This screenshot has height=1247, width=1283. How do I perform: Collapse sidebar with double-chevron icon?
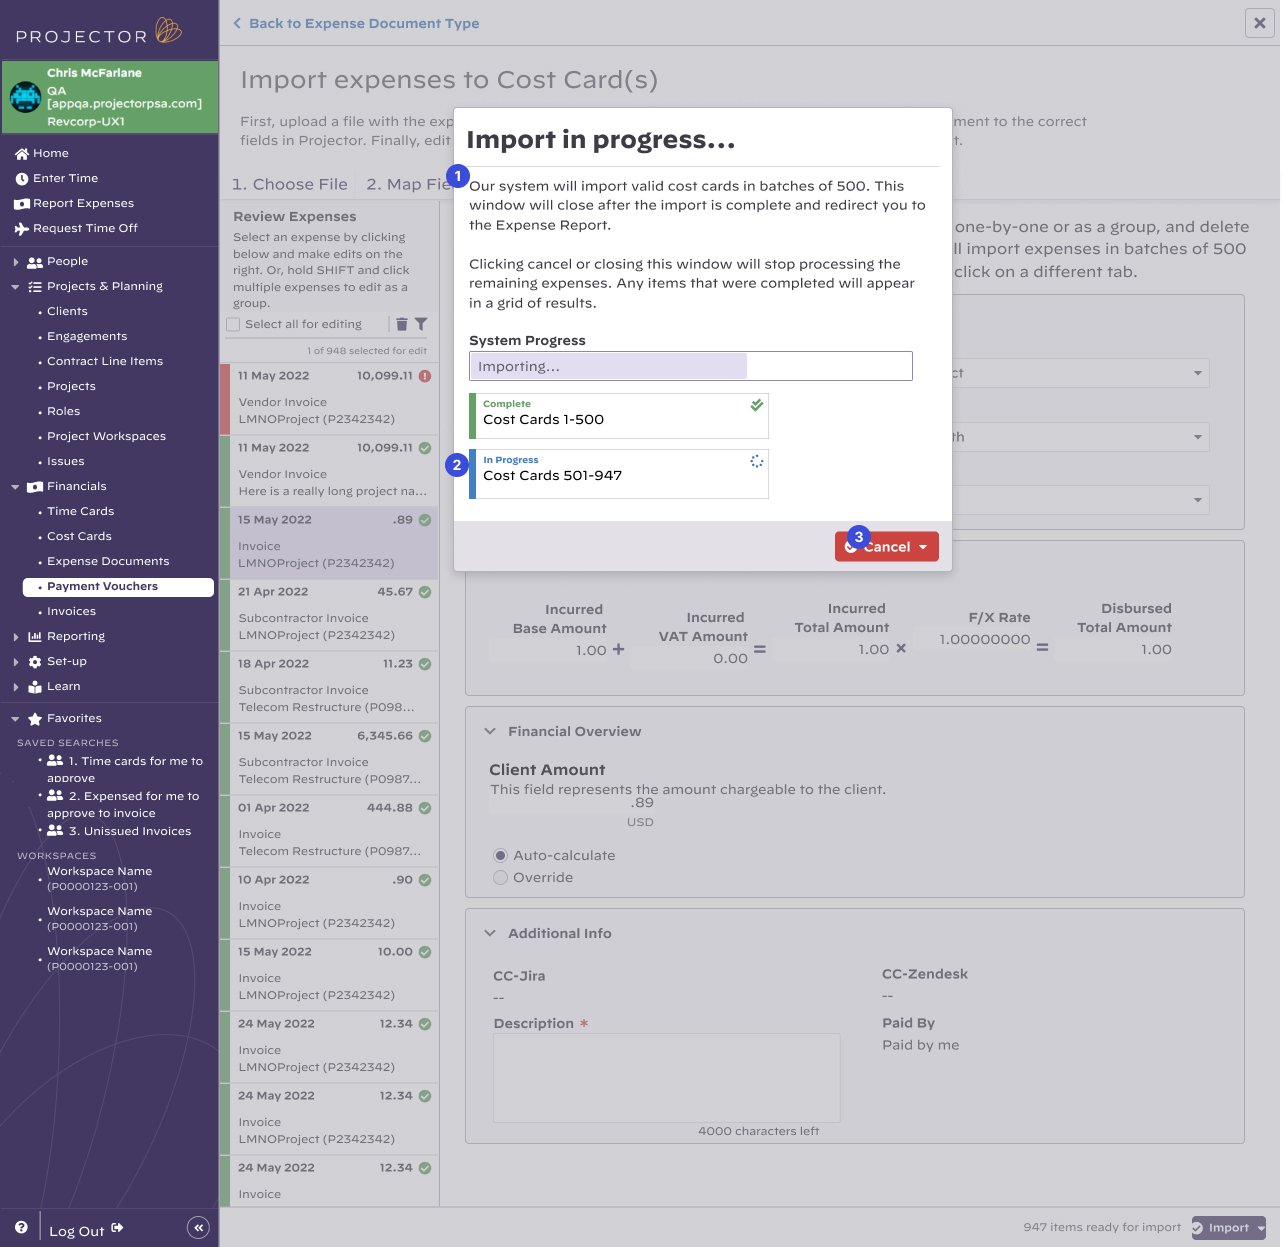click(x=198, y=1228)
